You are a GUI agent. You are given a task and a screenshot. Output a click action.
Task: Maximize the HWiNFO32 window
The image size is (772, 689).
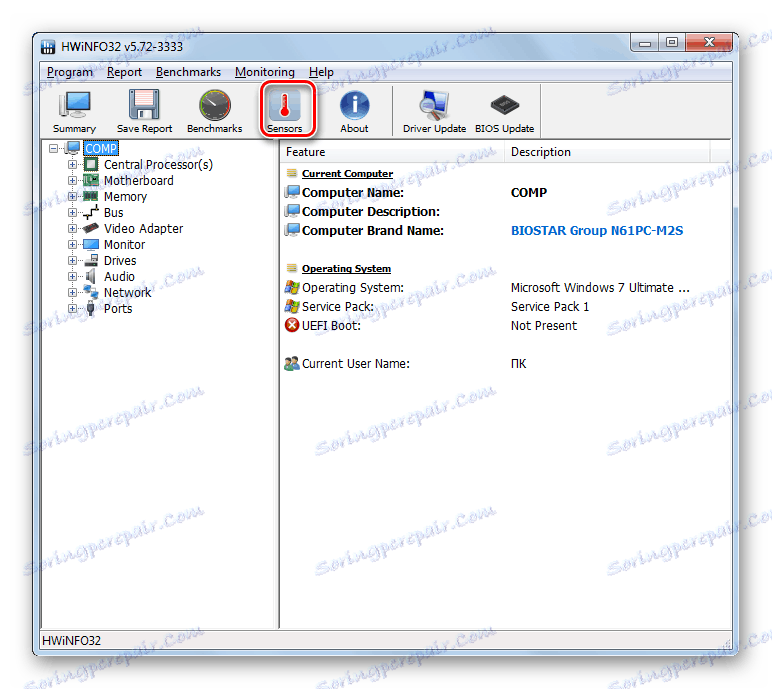tap(672, 43)
